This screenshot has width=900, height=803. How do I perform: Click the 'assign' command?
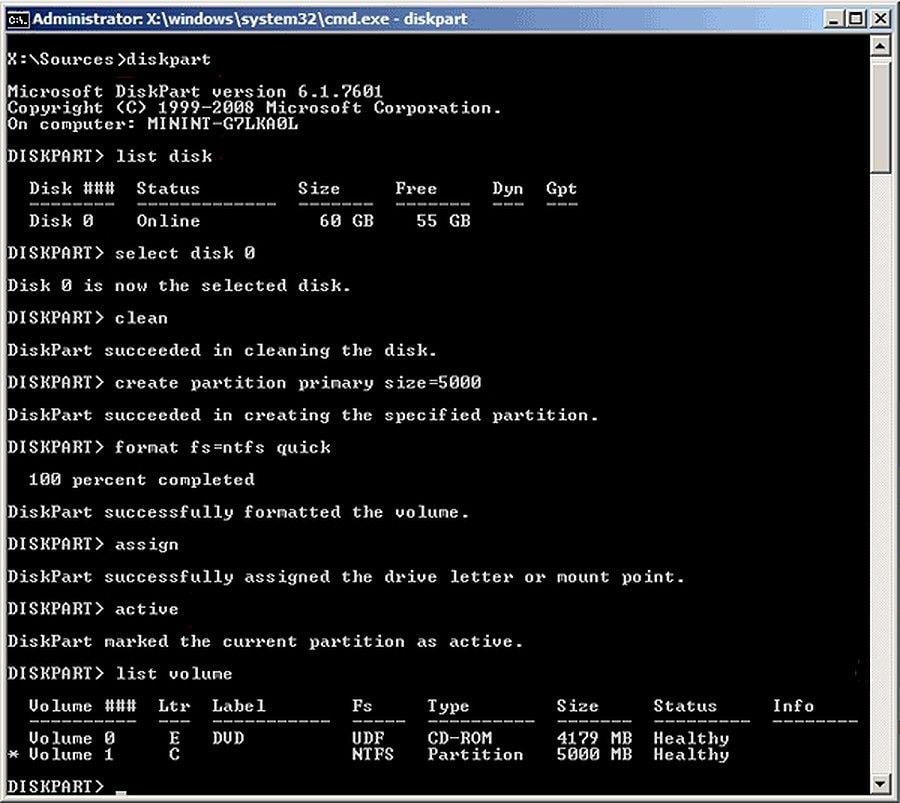[x=147, y=544]
